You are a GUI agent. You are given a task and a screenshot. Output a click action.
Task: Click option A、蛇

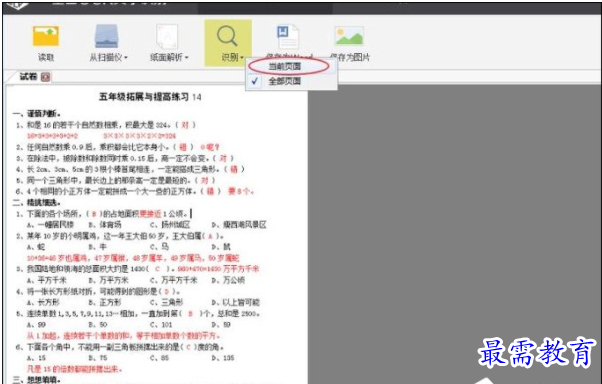click(x=36, y=247)
